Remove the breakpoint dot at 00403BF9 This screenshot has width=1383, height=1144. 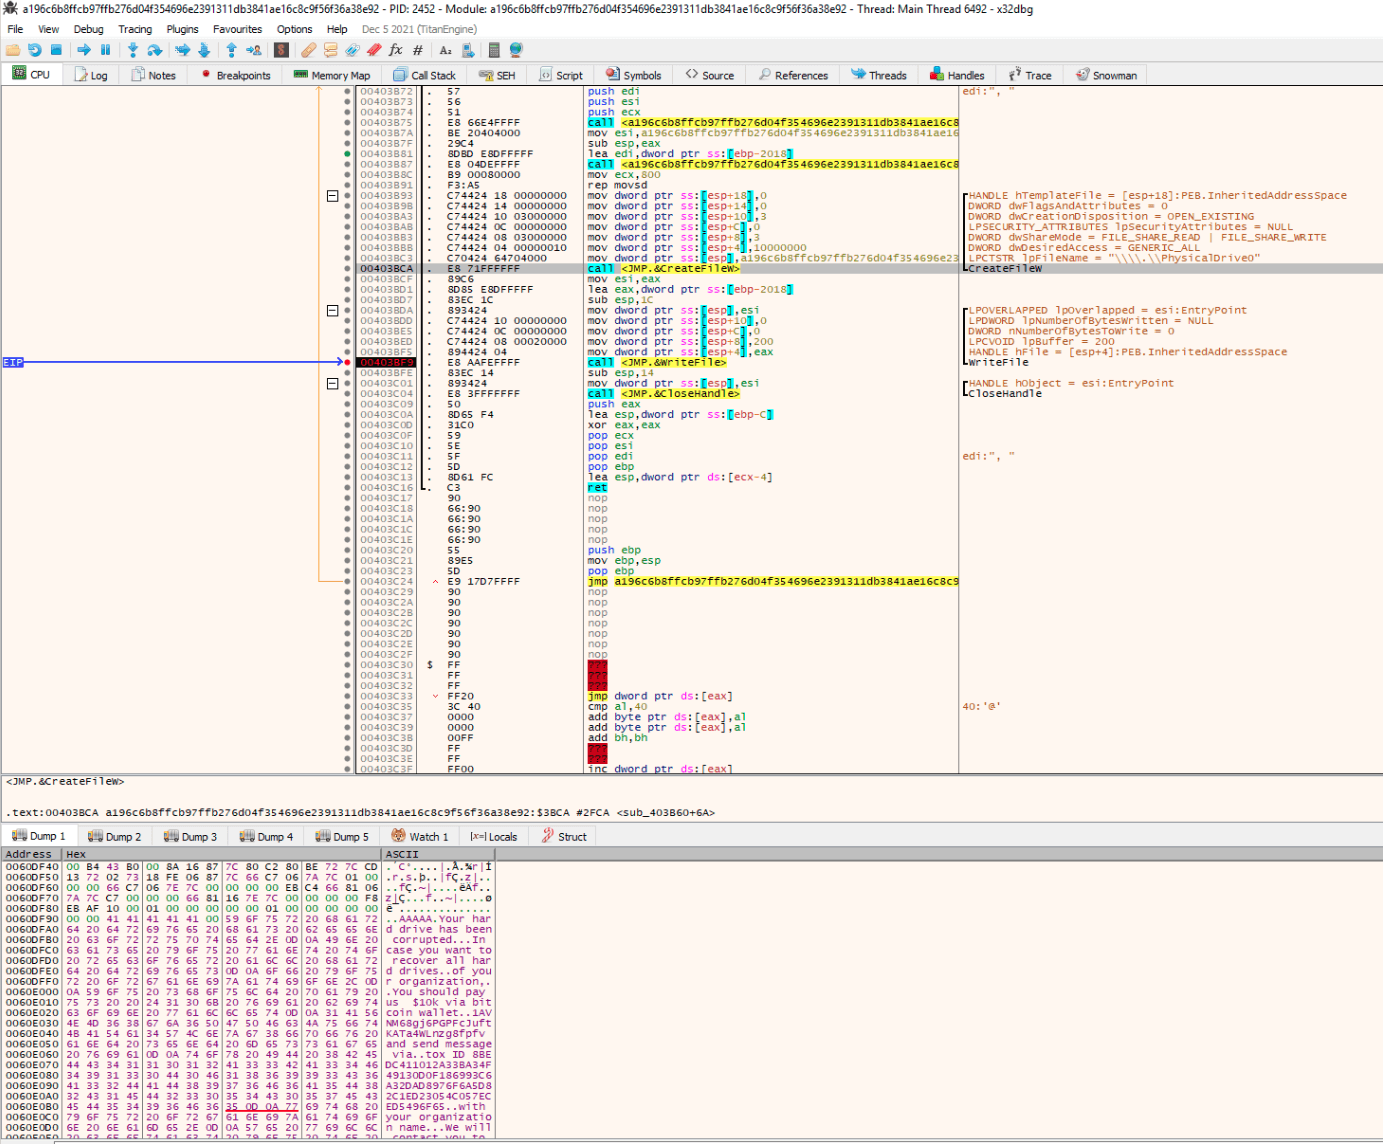click(x=348, y=362)
